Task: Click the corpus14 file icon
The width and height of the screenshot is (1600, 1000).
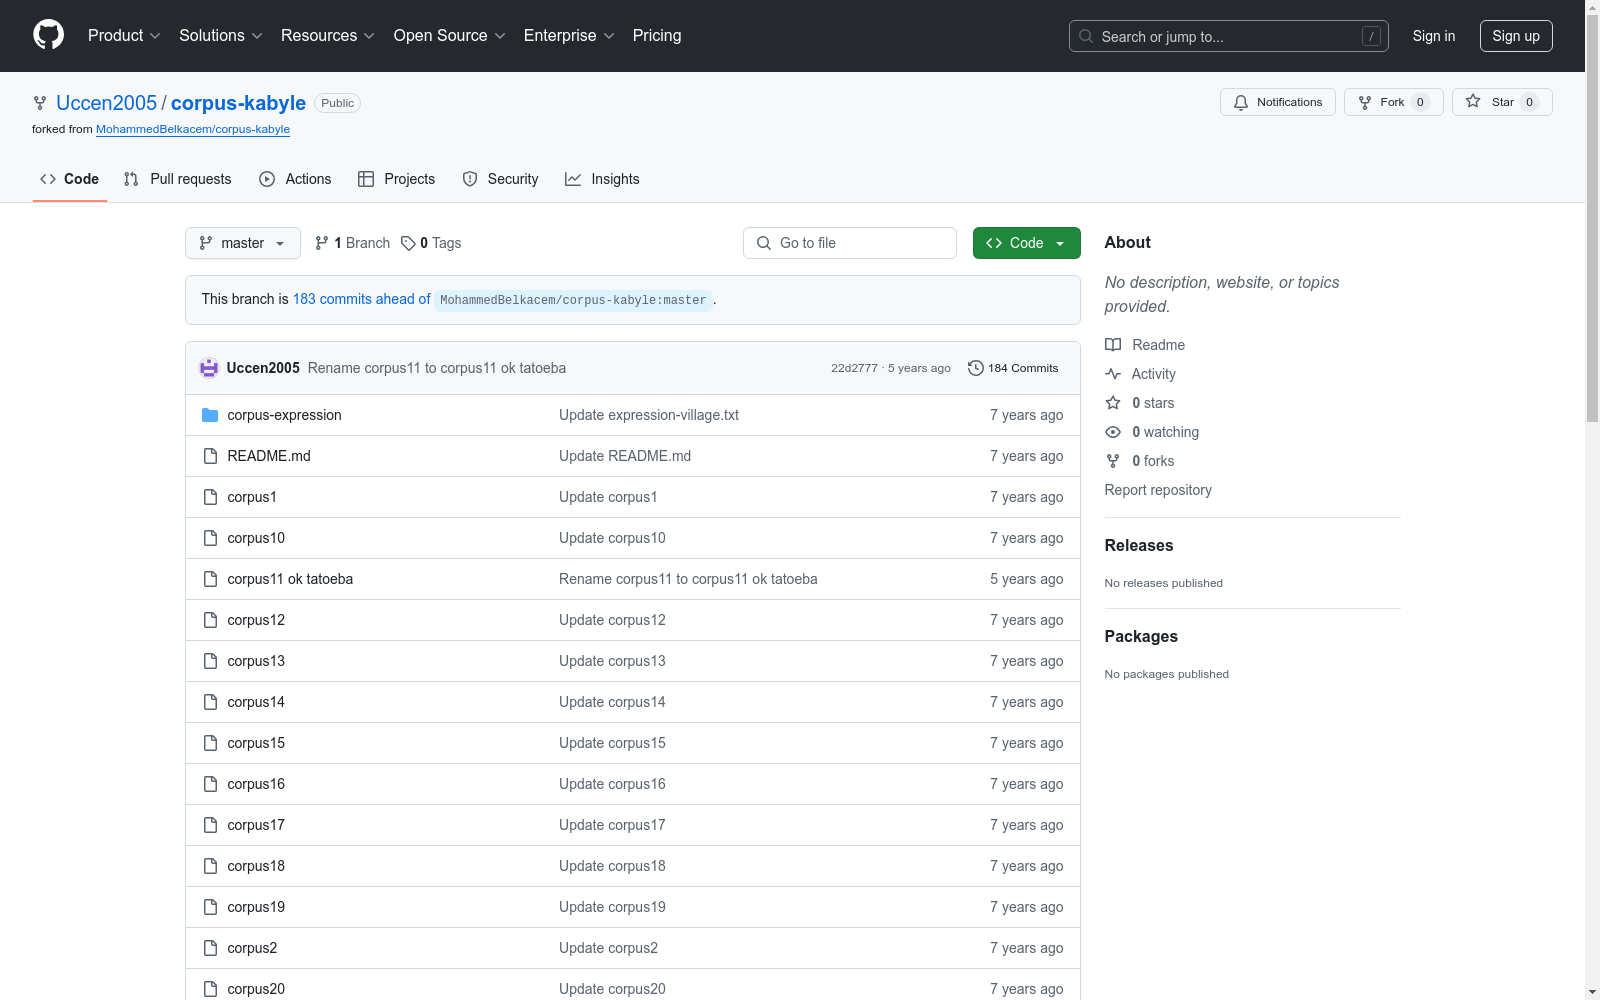Action: (x=210, y=702)
